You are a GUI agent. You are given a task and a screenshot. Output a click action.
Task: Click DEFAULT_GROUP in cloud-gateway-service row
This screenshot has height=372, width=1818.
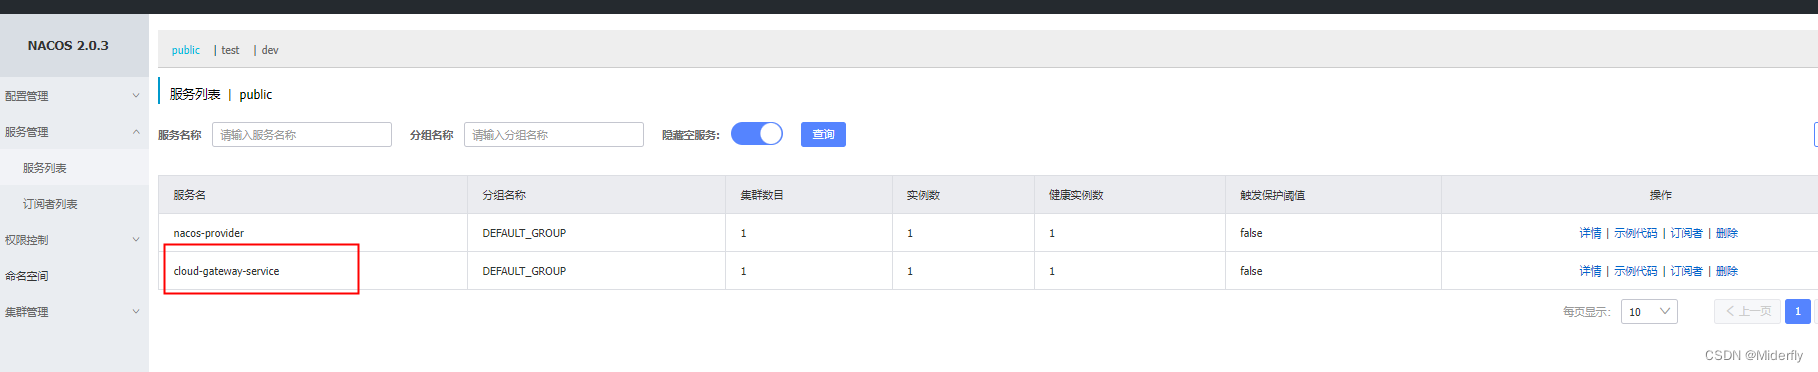tap(524, 271)
